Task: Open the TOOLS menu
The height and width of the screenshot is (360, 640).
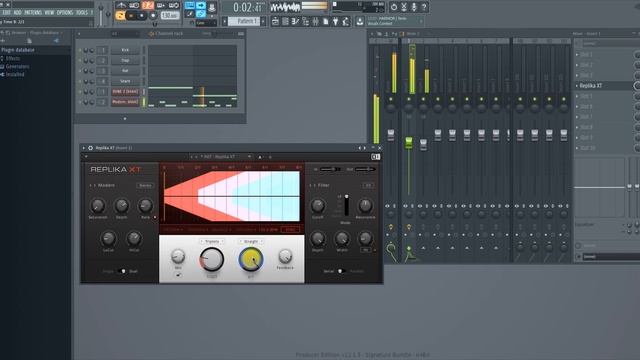Action: tap(82, 13)
